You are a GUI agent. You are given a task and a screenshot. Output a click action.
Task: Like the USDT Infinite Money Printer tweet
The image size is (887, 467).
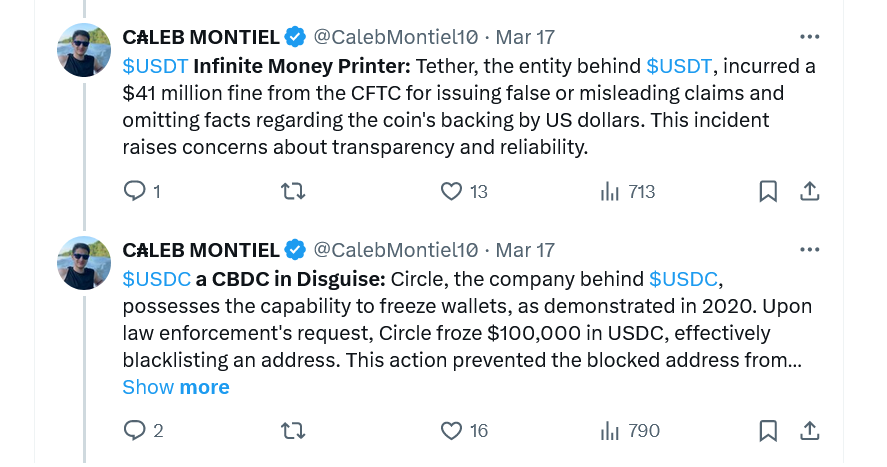[x=452, y=191]
